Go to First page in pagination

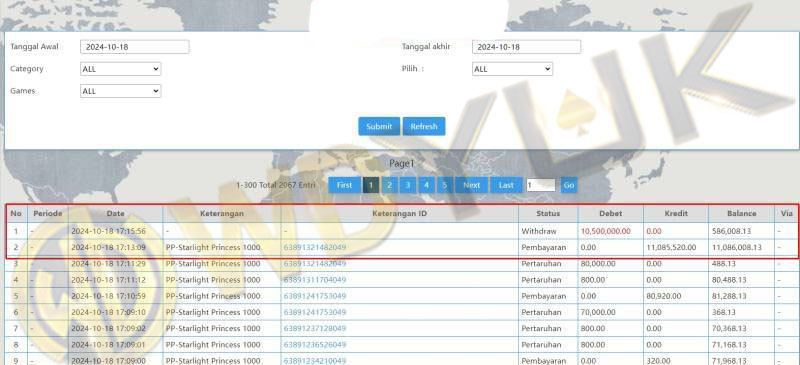click(344, 185)
